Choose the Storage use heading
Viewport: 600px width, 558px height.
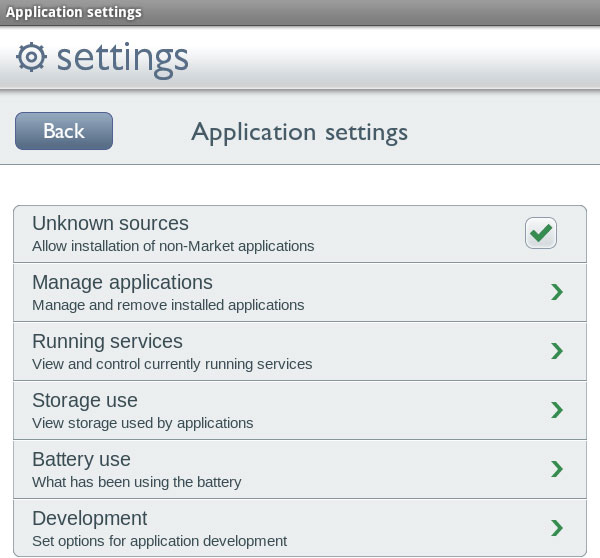pyautogui.click(x=85, y=400)
